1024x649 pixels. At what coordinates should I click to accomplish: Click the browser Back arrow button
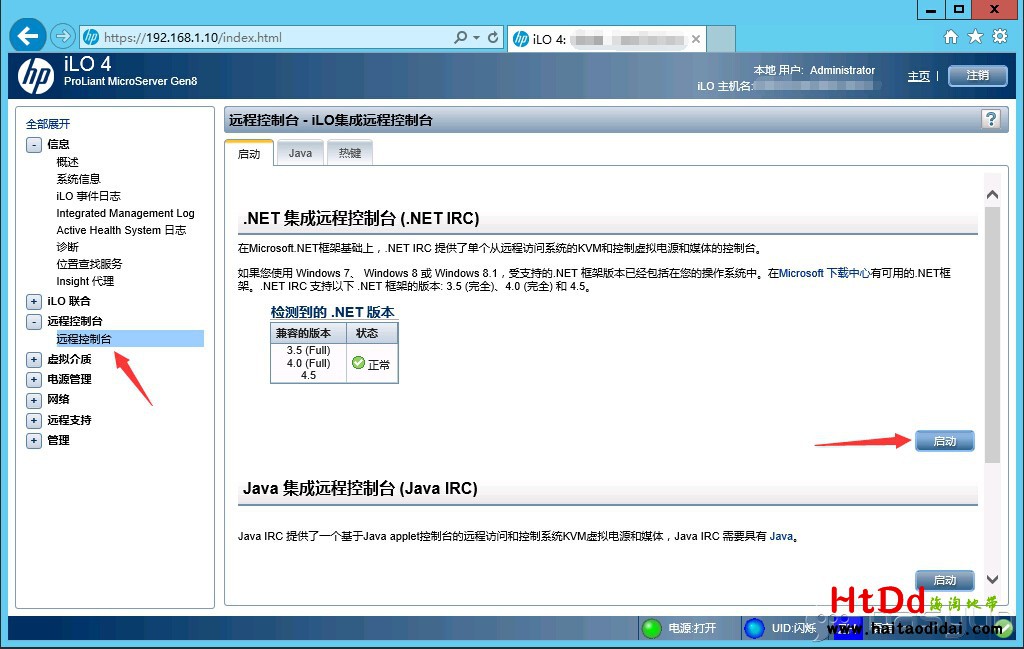27,35
